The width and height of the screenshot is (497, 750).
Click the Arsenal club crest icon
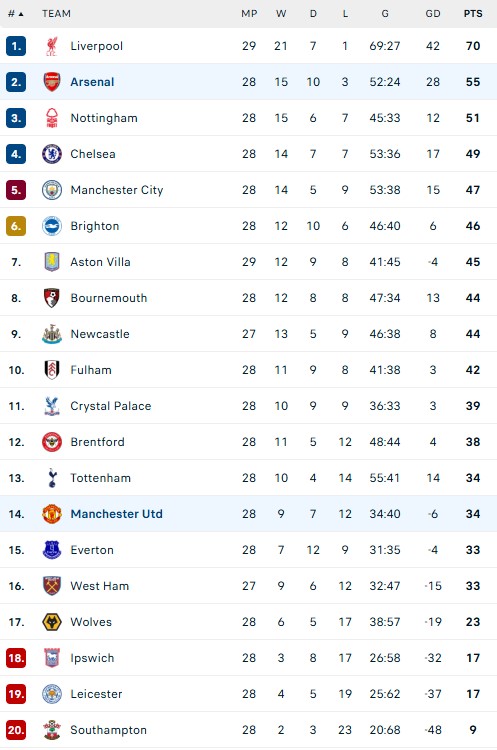[x=52, y=82]
